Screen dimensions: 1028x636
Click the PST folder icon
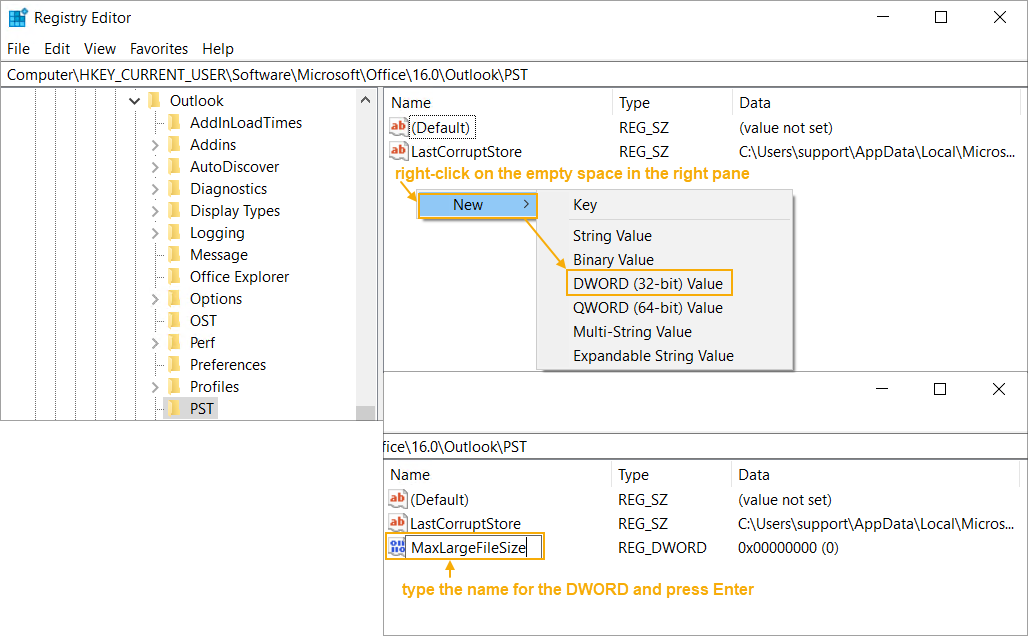(174, 408)
